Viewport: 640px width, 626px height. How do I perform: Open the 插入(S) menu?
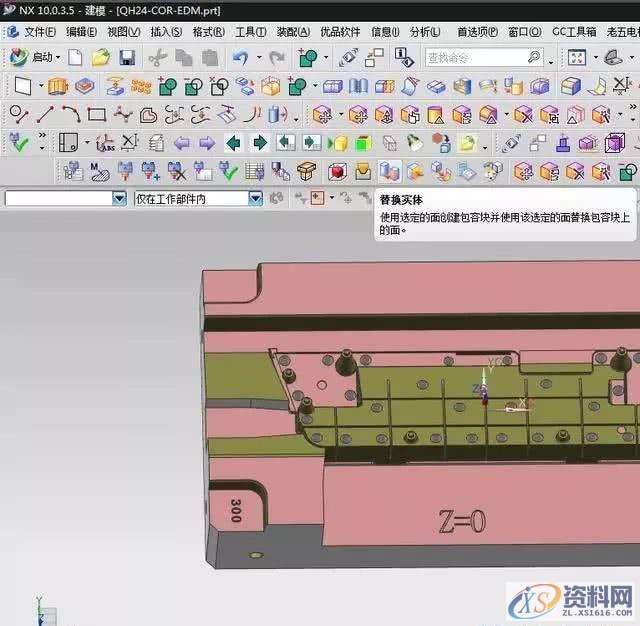[x=166, y=32]
